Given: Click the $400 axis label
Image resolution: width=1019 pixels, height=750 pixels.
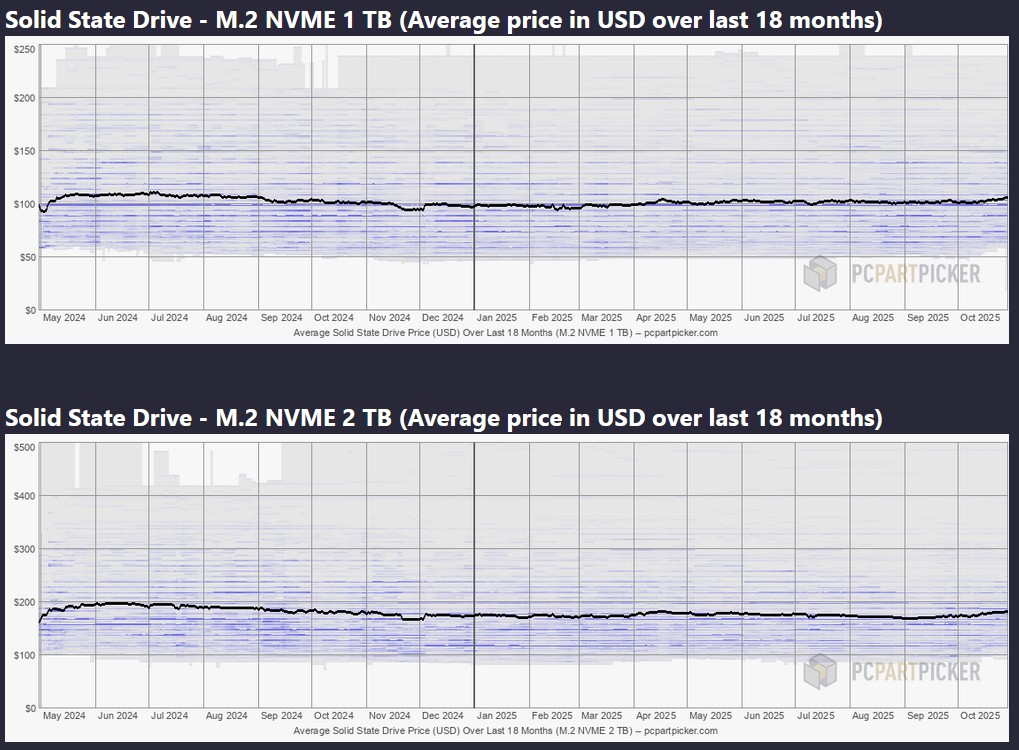Looking at the screenshot, I should pyautogui.click(x=25, y=496).
